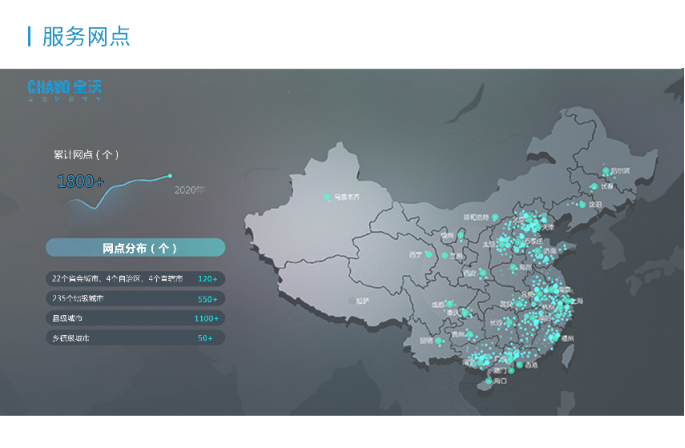Click the 县级城市 1100+ row
The height and width of the screenshot is (448, 685).
135,318
